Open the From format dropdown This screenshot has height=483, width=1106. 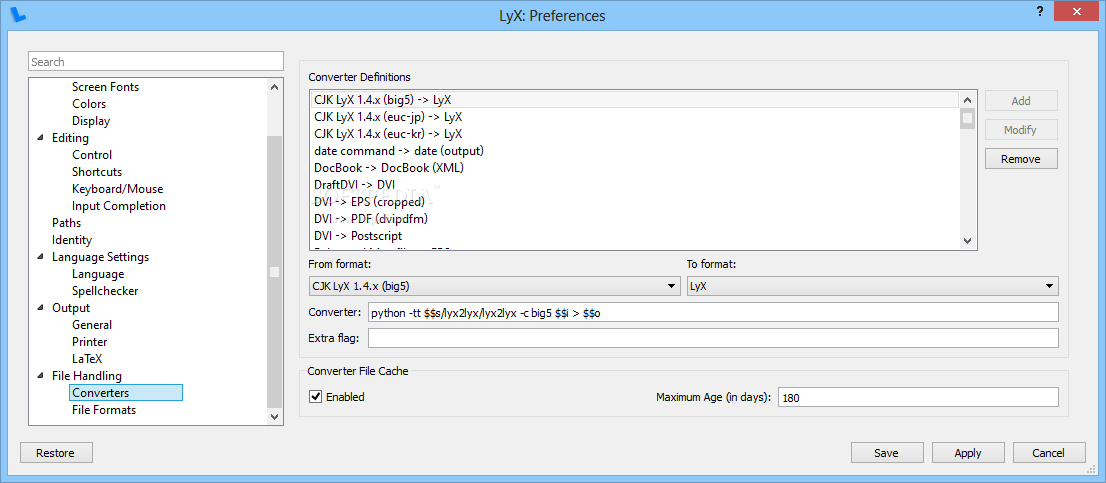(496, 286)
